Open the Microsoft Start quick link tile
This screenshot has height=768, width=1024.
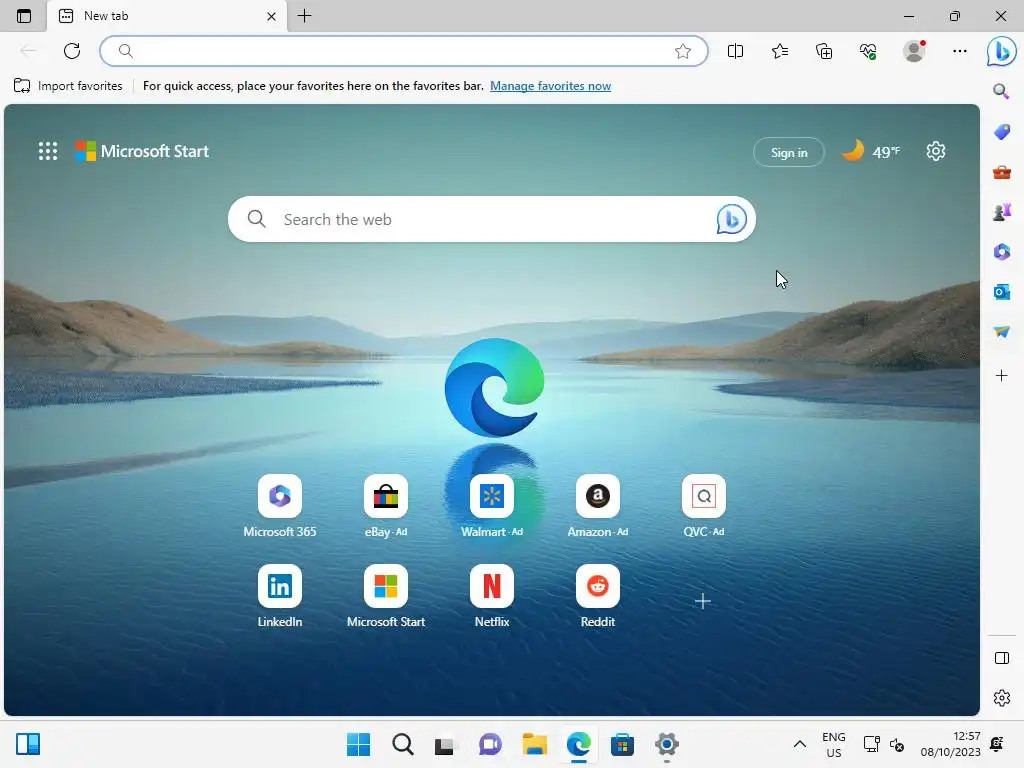(x=386, y=596)
